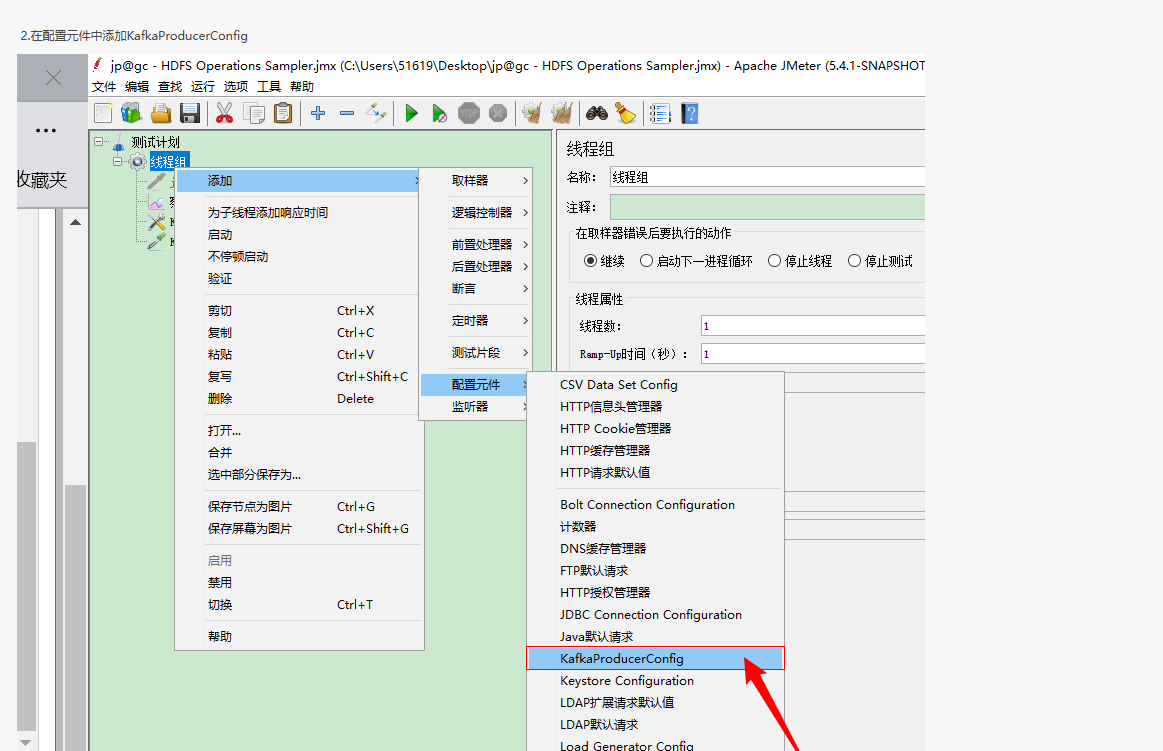1163x751 pixels.
Task: Choose 选中部分保存为... entry
Action: click(300, 474)
